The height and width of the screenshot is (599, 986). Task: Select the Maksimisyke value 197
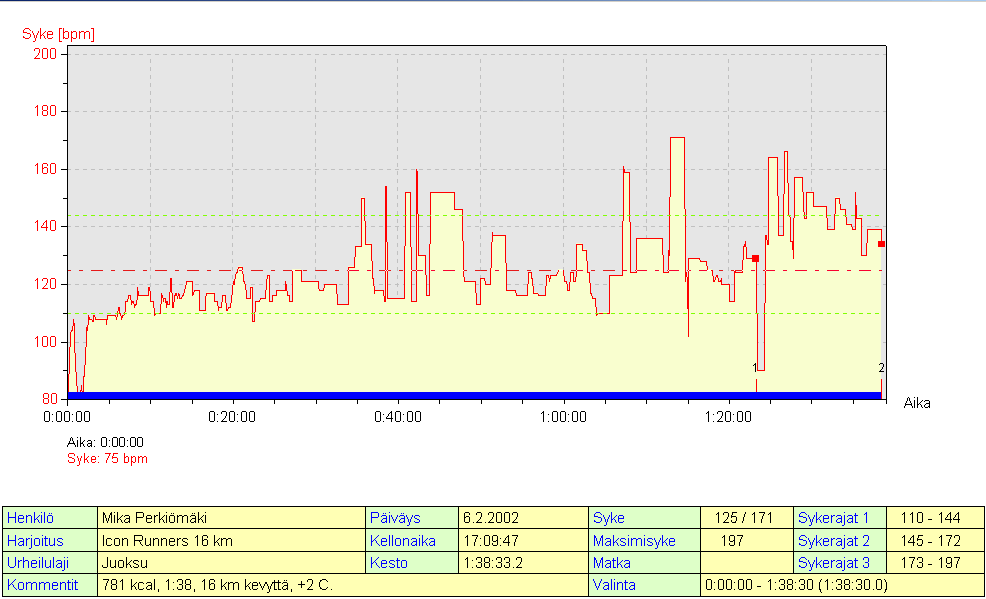(x=746, y=541)
